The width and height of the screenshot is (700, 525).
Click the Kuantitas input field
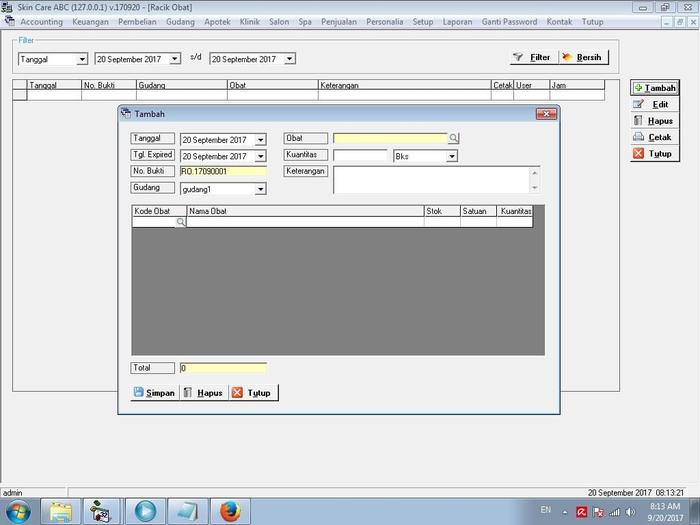point(360,156)
